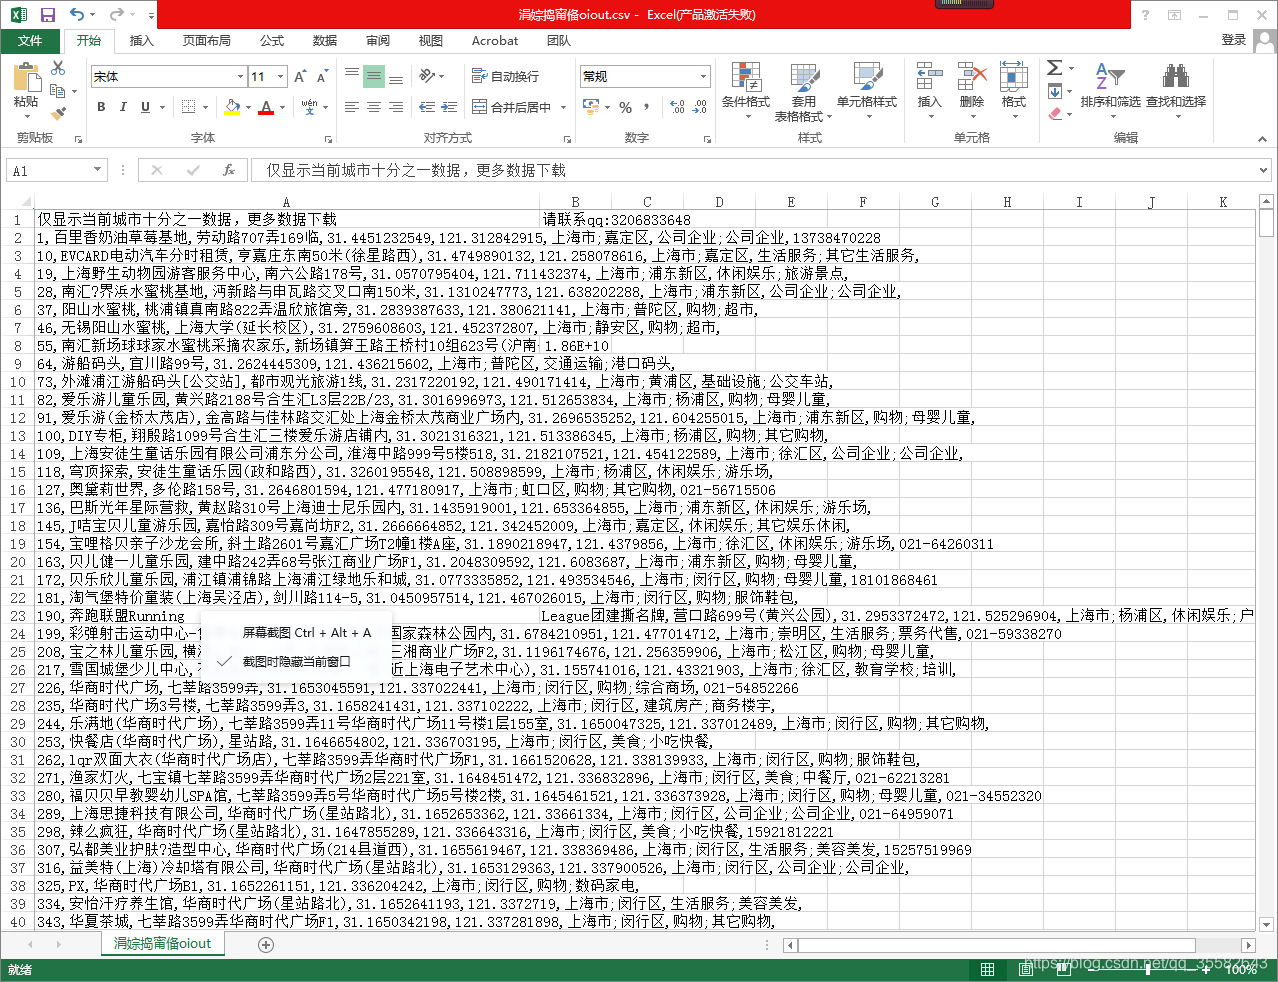Viewport: 1278px width, 982px height.
Task: Click the Redo arrow icon
Action: pos(116,15)
